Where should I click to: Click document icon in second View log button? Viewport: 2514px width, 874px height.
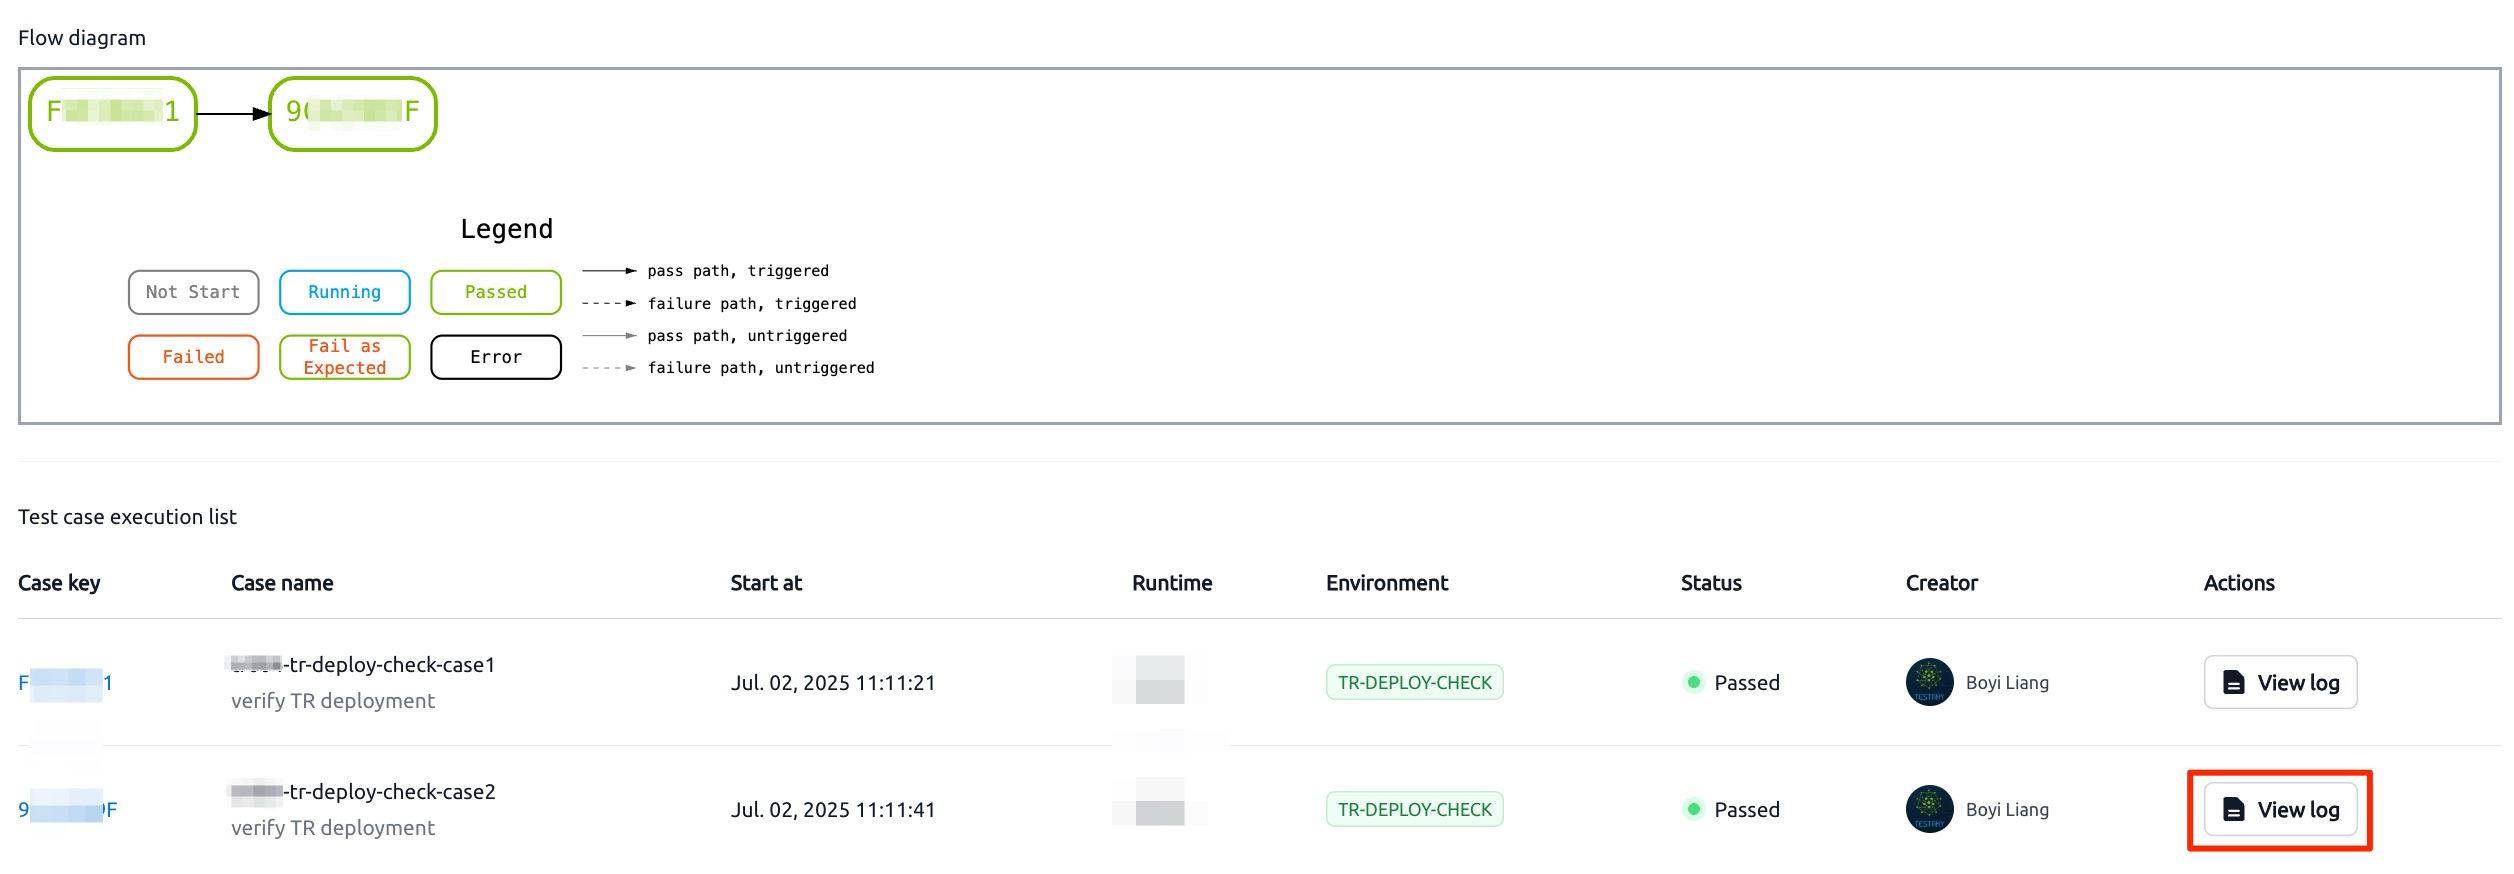[x=2233, y=810]
